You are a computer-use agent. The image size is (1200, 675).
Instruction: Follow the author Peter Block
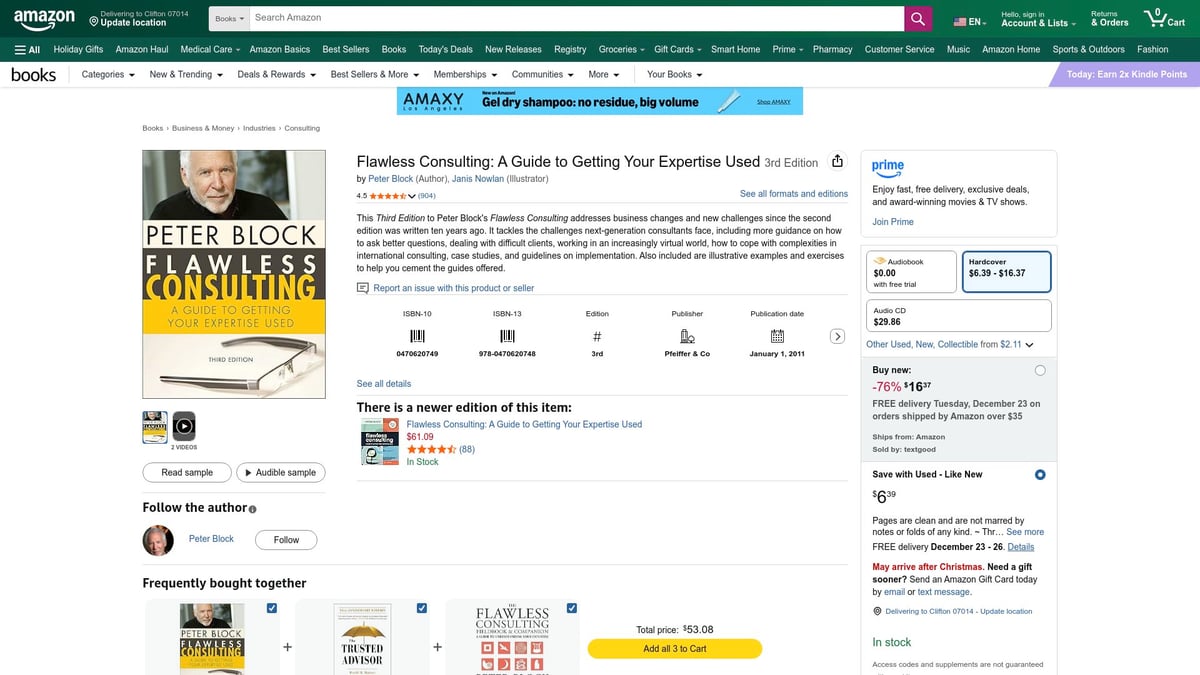[x=285, y=539]
